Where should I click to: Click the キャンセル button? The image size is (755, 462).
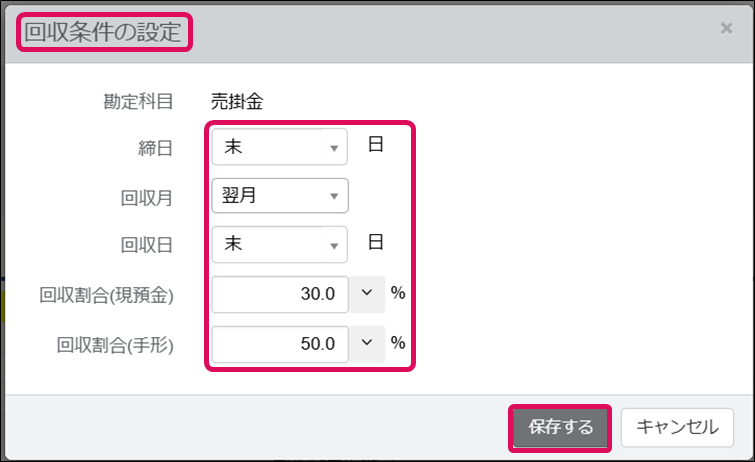pyautogui.click(x=677, y=427)
